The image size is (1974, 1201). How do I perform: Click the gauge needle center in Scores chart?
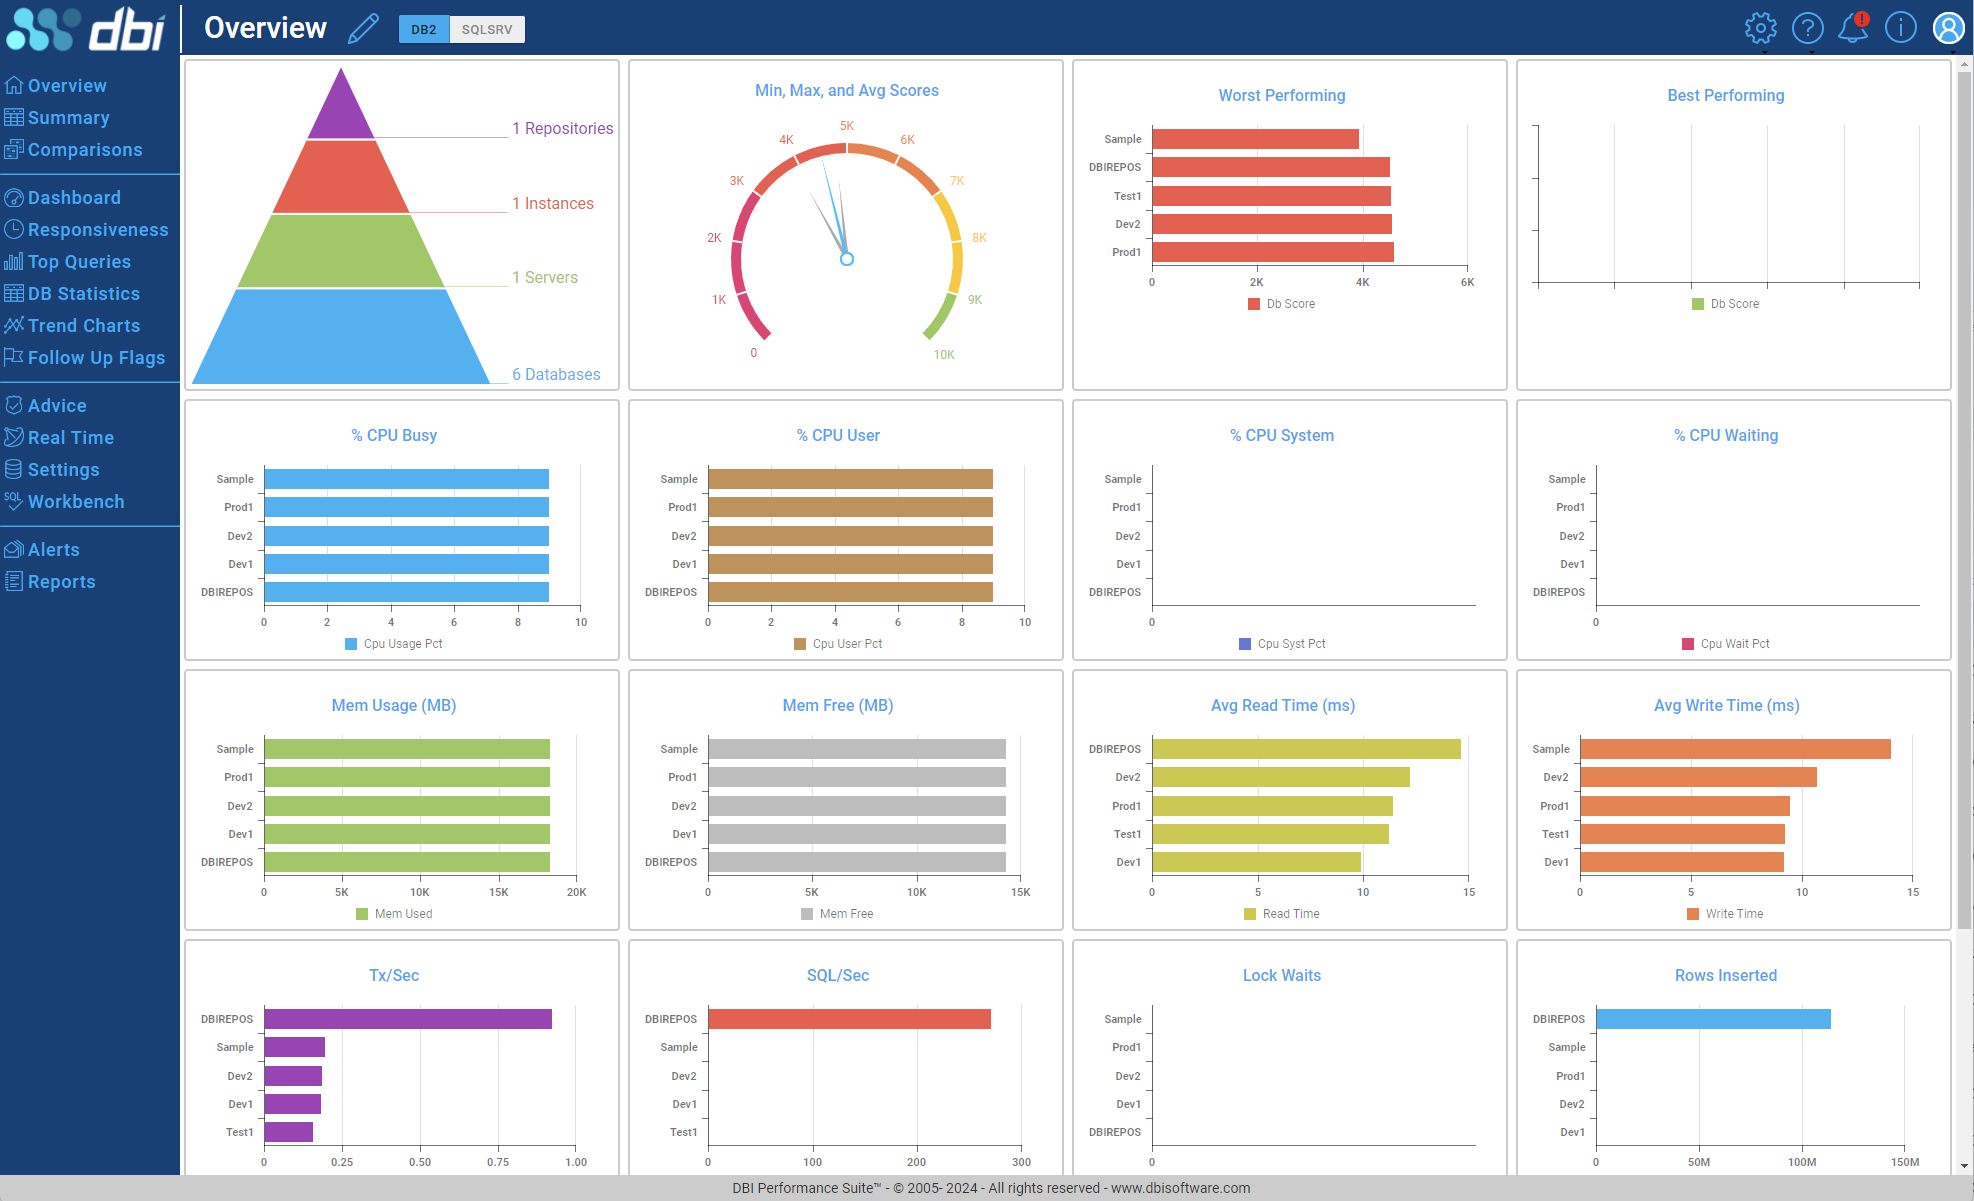click(x=847, y=259)
